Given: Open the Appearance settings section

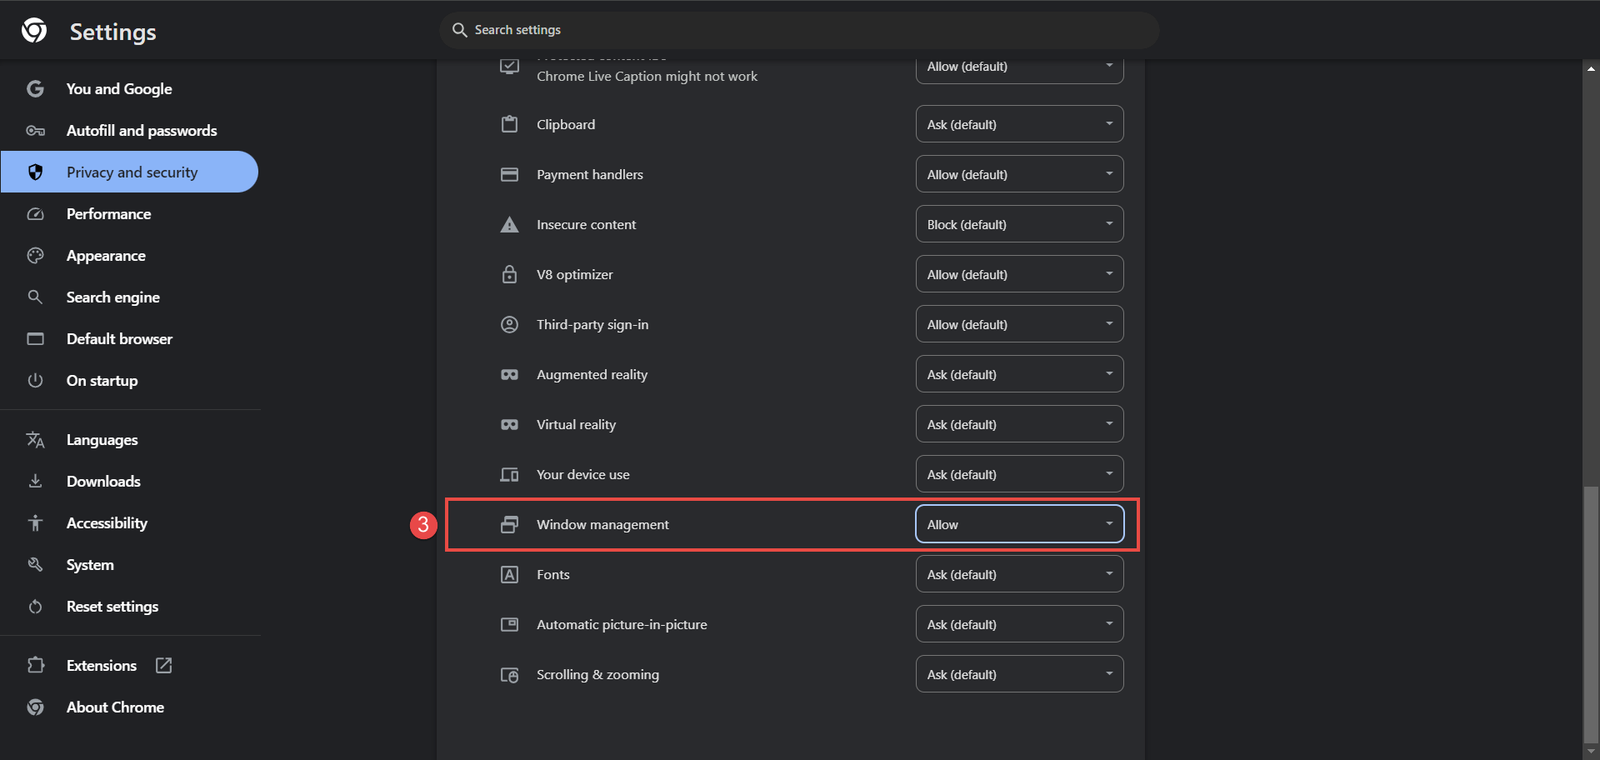Looking at the screenshot, I should 106,255.
